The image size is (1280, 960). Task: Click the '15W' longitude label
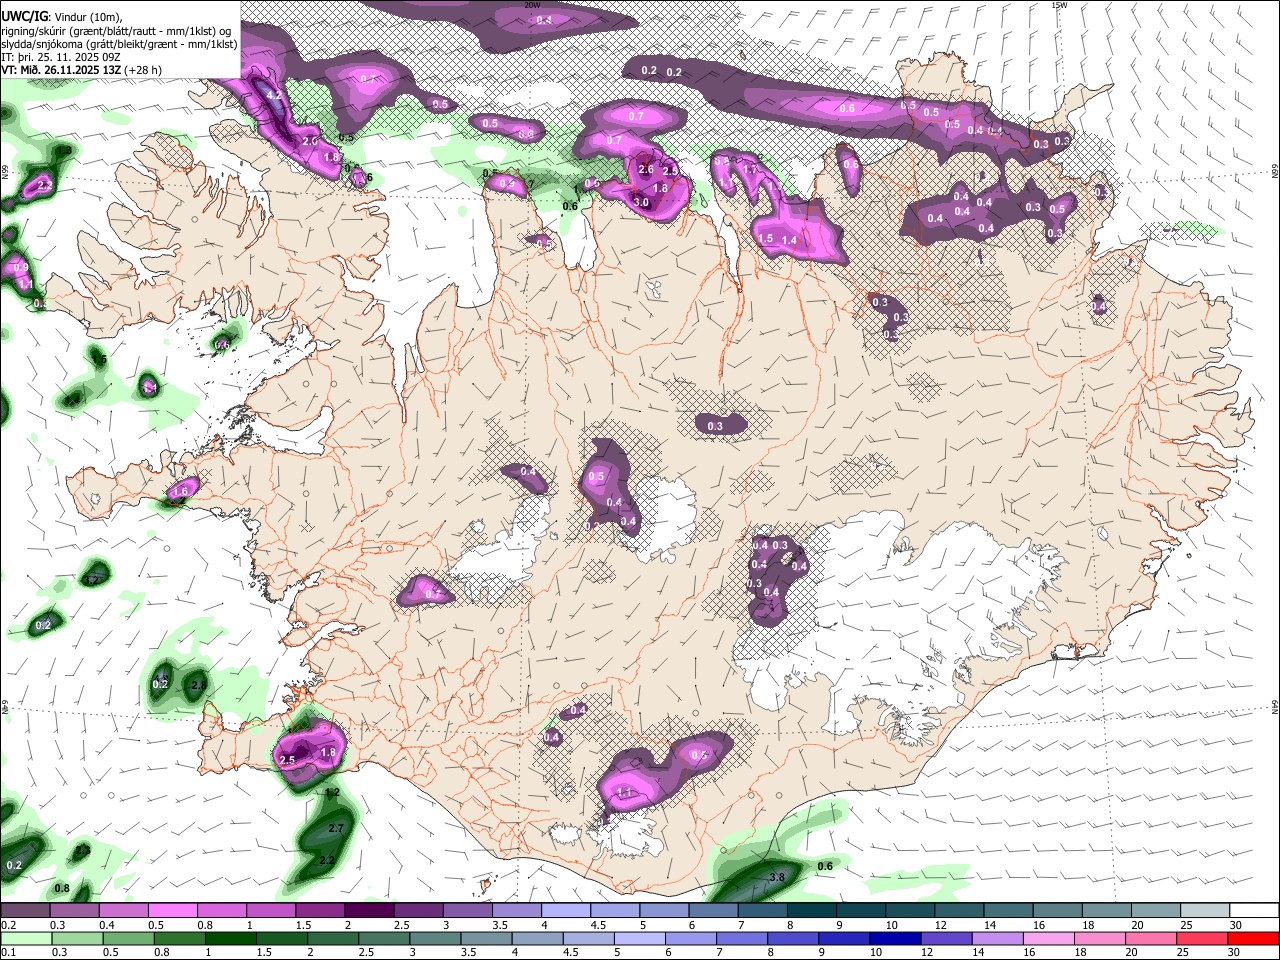coord(1059,5)
